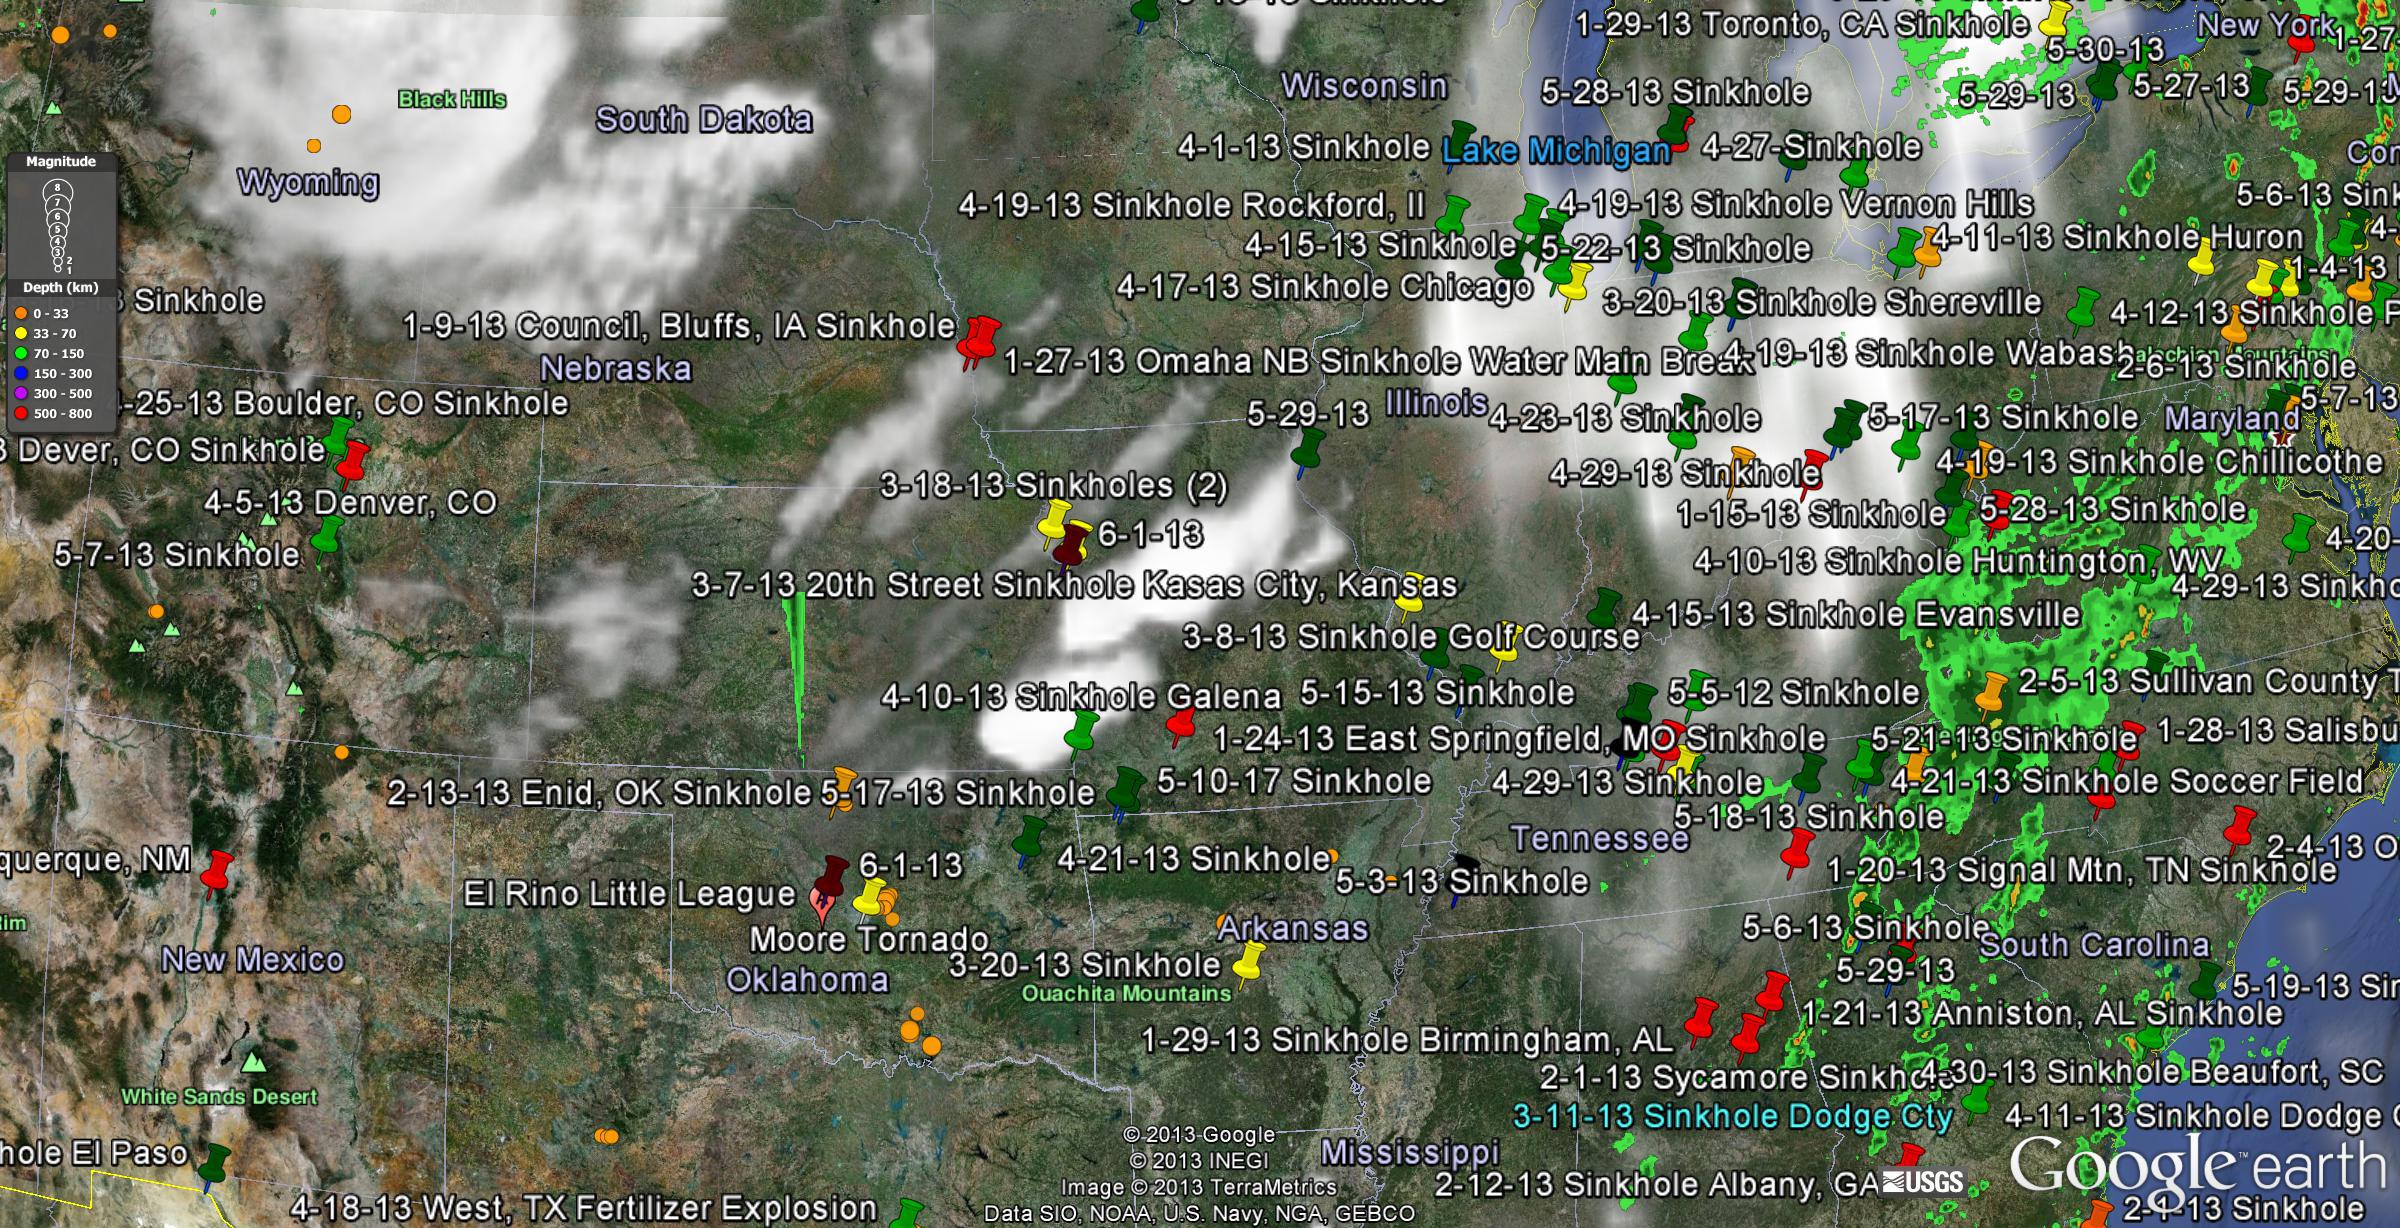Click red 500 - 800 depth legend swatch
2400x1228 pixels.
[20, 414]
